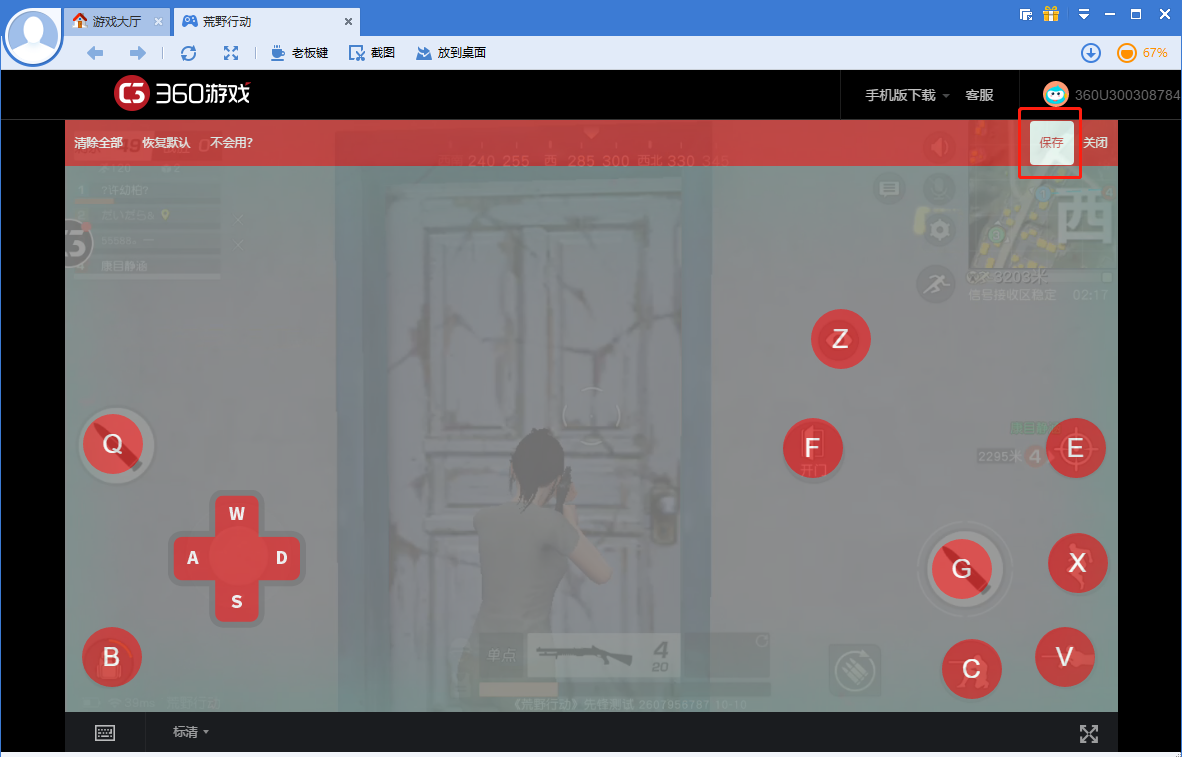Click 关闭 to close mapping editor
1182x757 pixels.
pos(1095,143)
